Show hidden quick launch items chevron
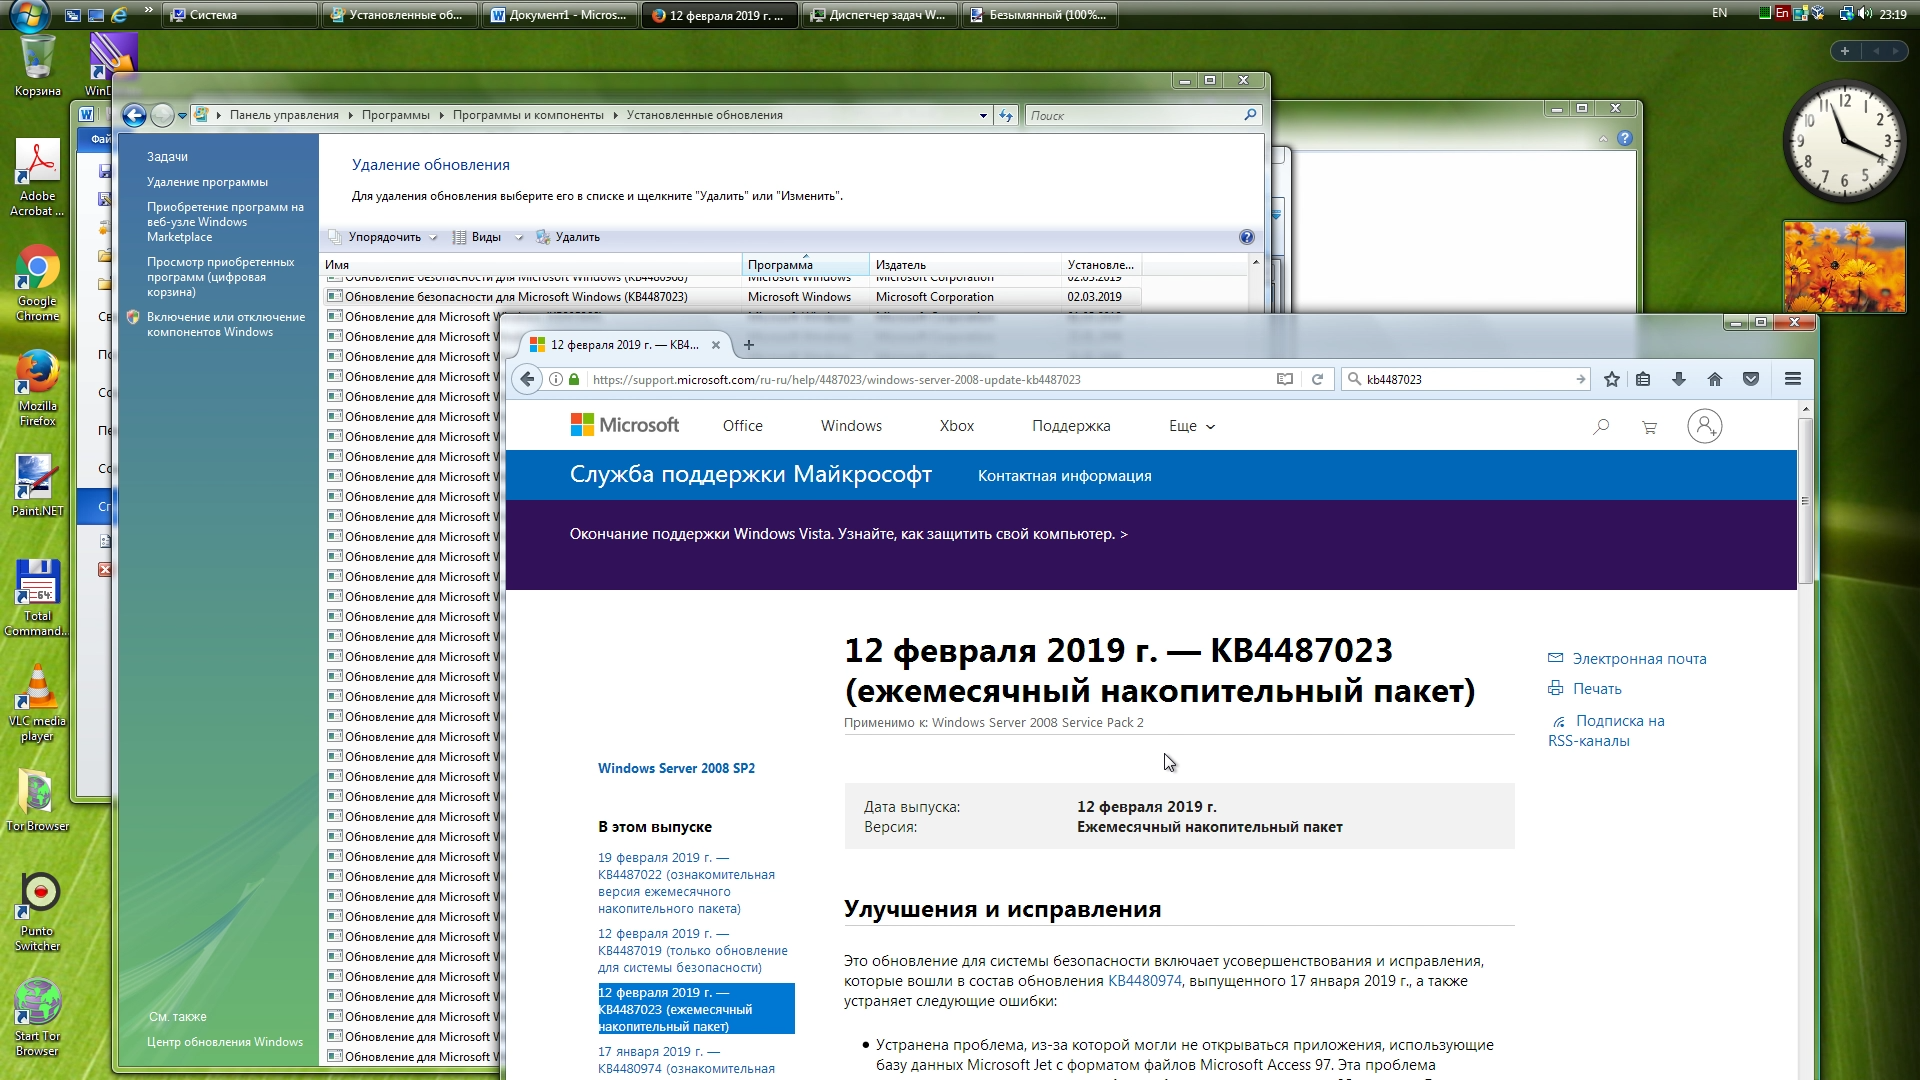This screenshot has width=1920, height=1080. 149,11
